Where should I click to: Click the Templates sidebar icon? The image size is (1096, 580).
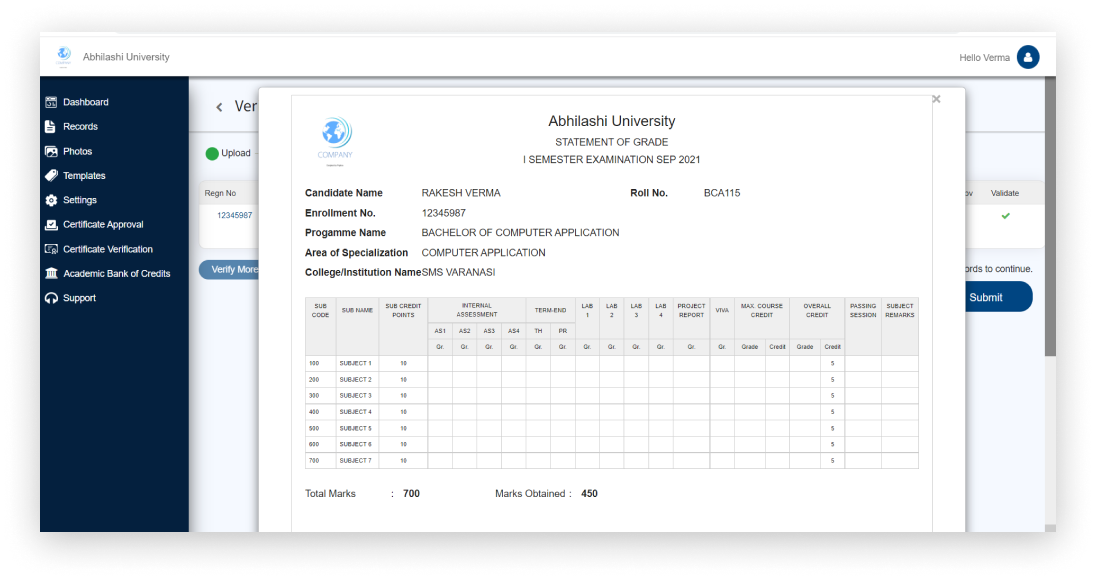pyautogui.click(x=50, y=175)
